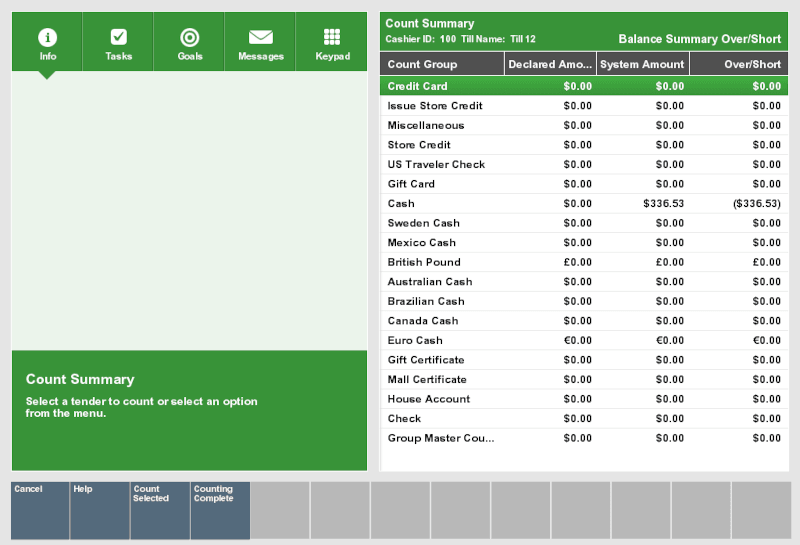Select the Gift Certificate row

(584, 360)
